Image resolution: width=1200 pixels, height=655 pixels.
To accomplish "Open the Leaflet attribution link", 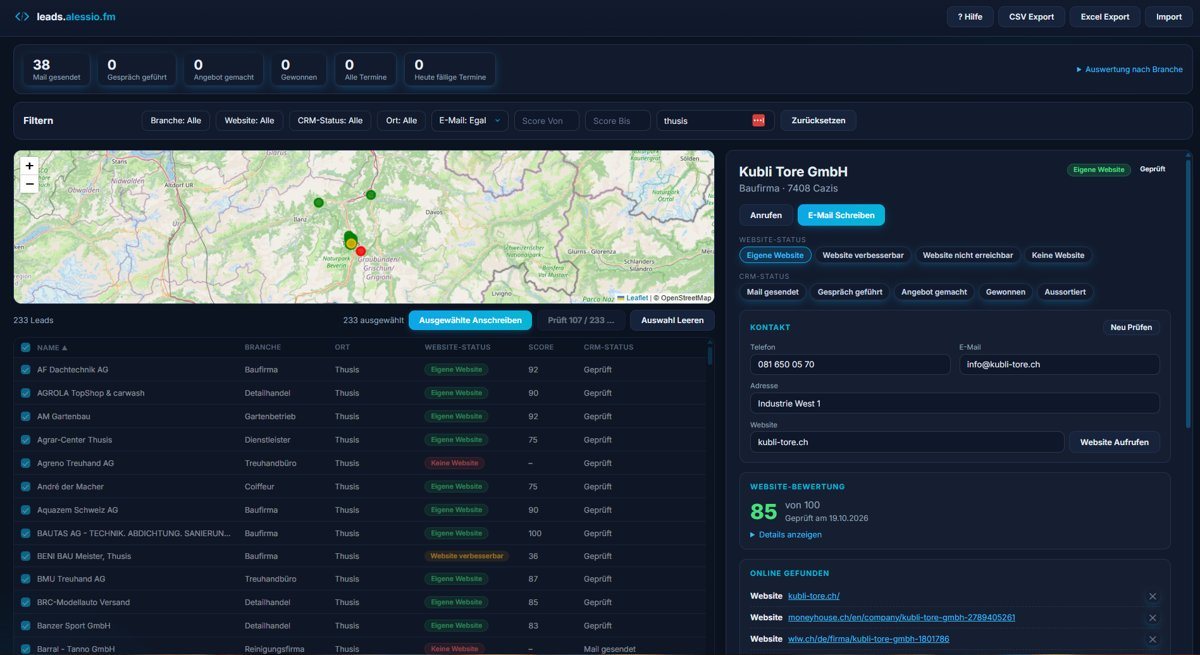I will (636, 298).
